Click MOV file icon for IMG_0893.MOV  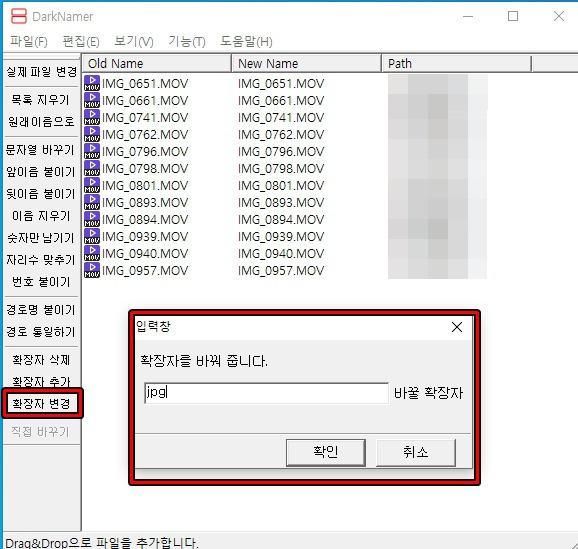click(x=92, y=202)
